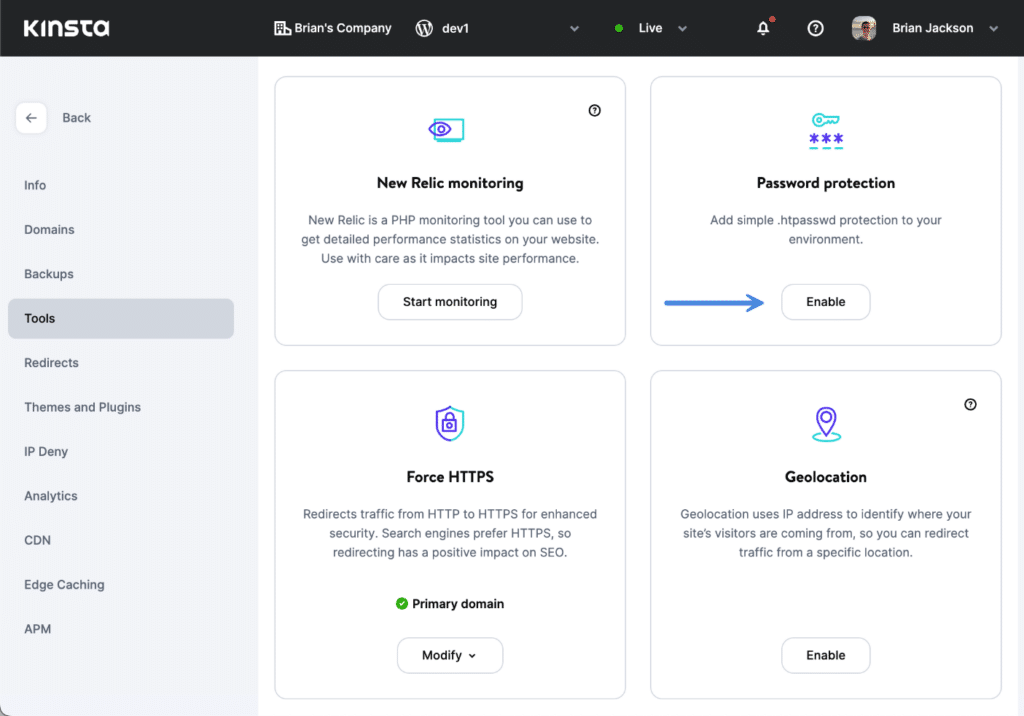Click the Force HTTPS description paragraph
The image size is (1024, 716).
450,534
